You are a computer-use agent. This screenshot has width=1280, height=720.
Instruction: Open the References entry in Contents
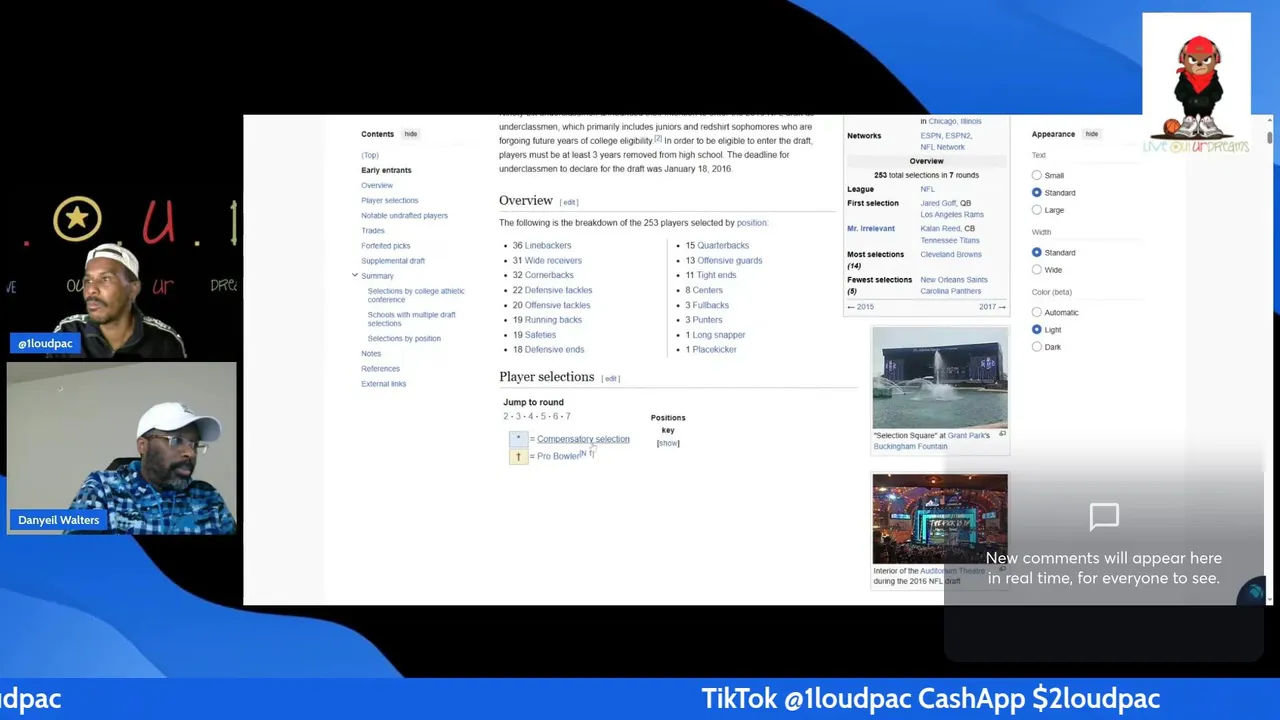(380, 368)
